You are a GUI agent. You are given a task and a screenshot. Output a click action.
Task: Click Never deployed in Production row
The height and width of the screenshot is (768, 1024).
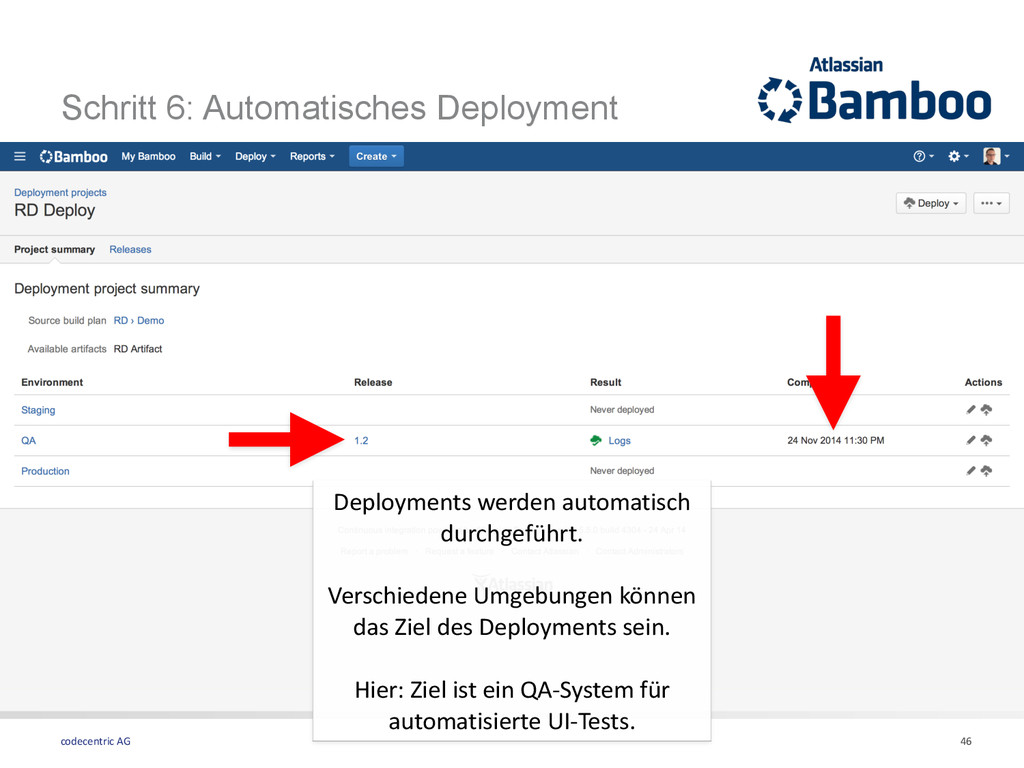(622, 470)
